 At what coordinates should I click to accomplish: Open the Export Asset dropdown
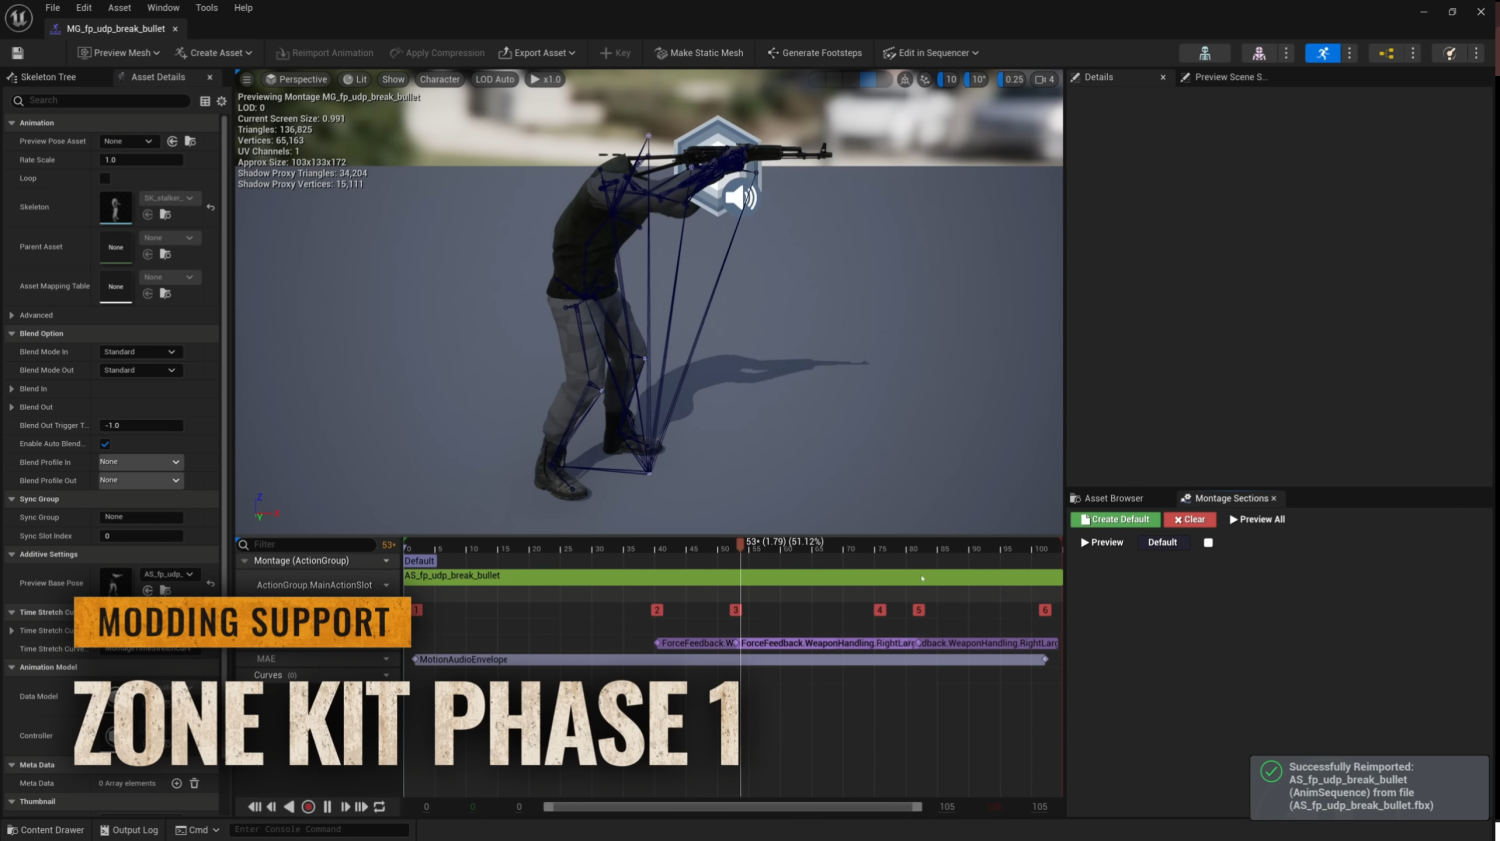[537, 53]
